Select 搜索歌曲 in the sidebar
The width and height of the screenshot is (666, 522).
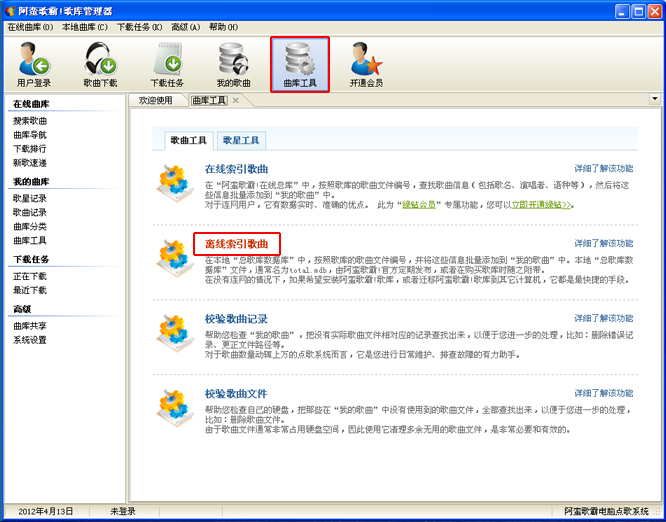30,121
